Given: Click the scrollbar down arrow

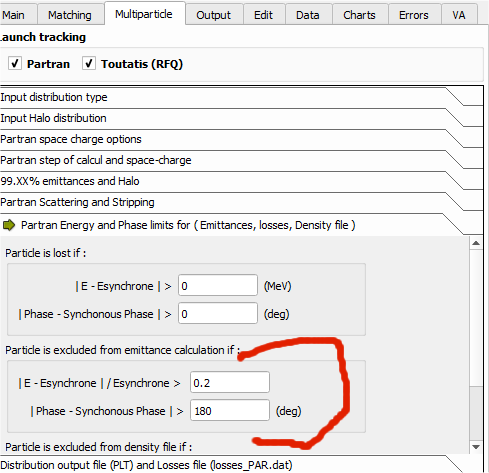Looking at the screenshot, I should (x=476, y=447).
